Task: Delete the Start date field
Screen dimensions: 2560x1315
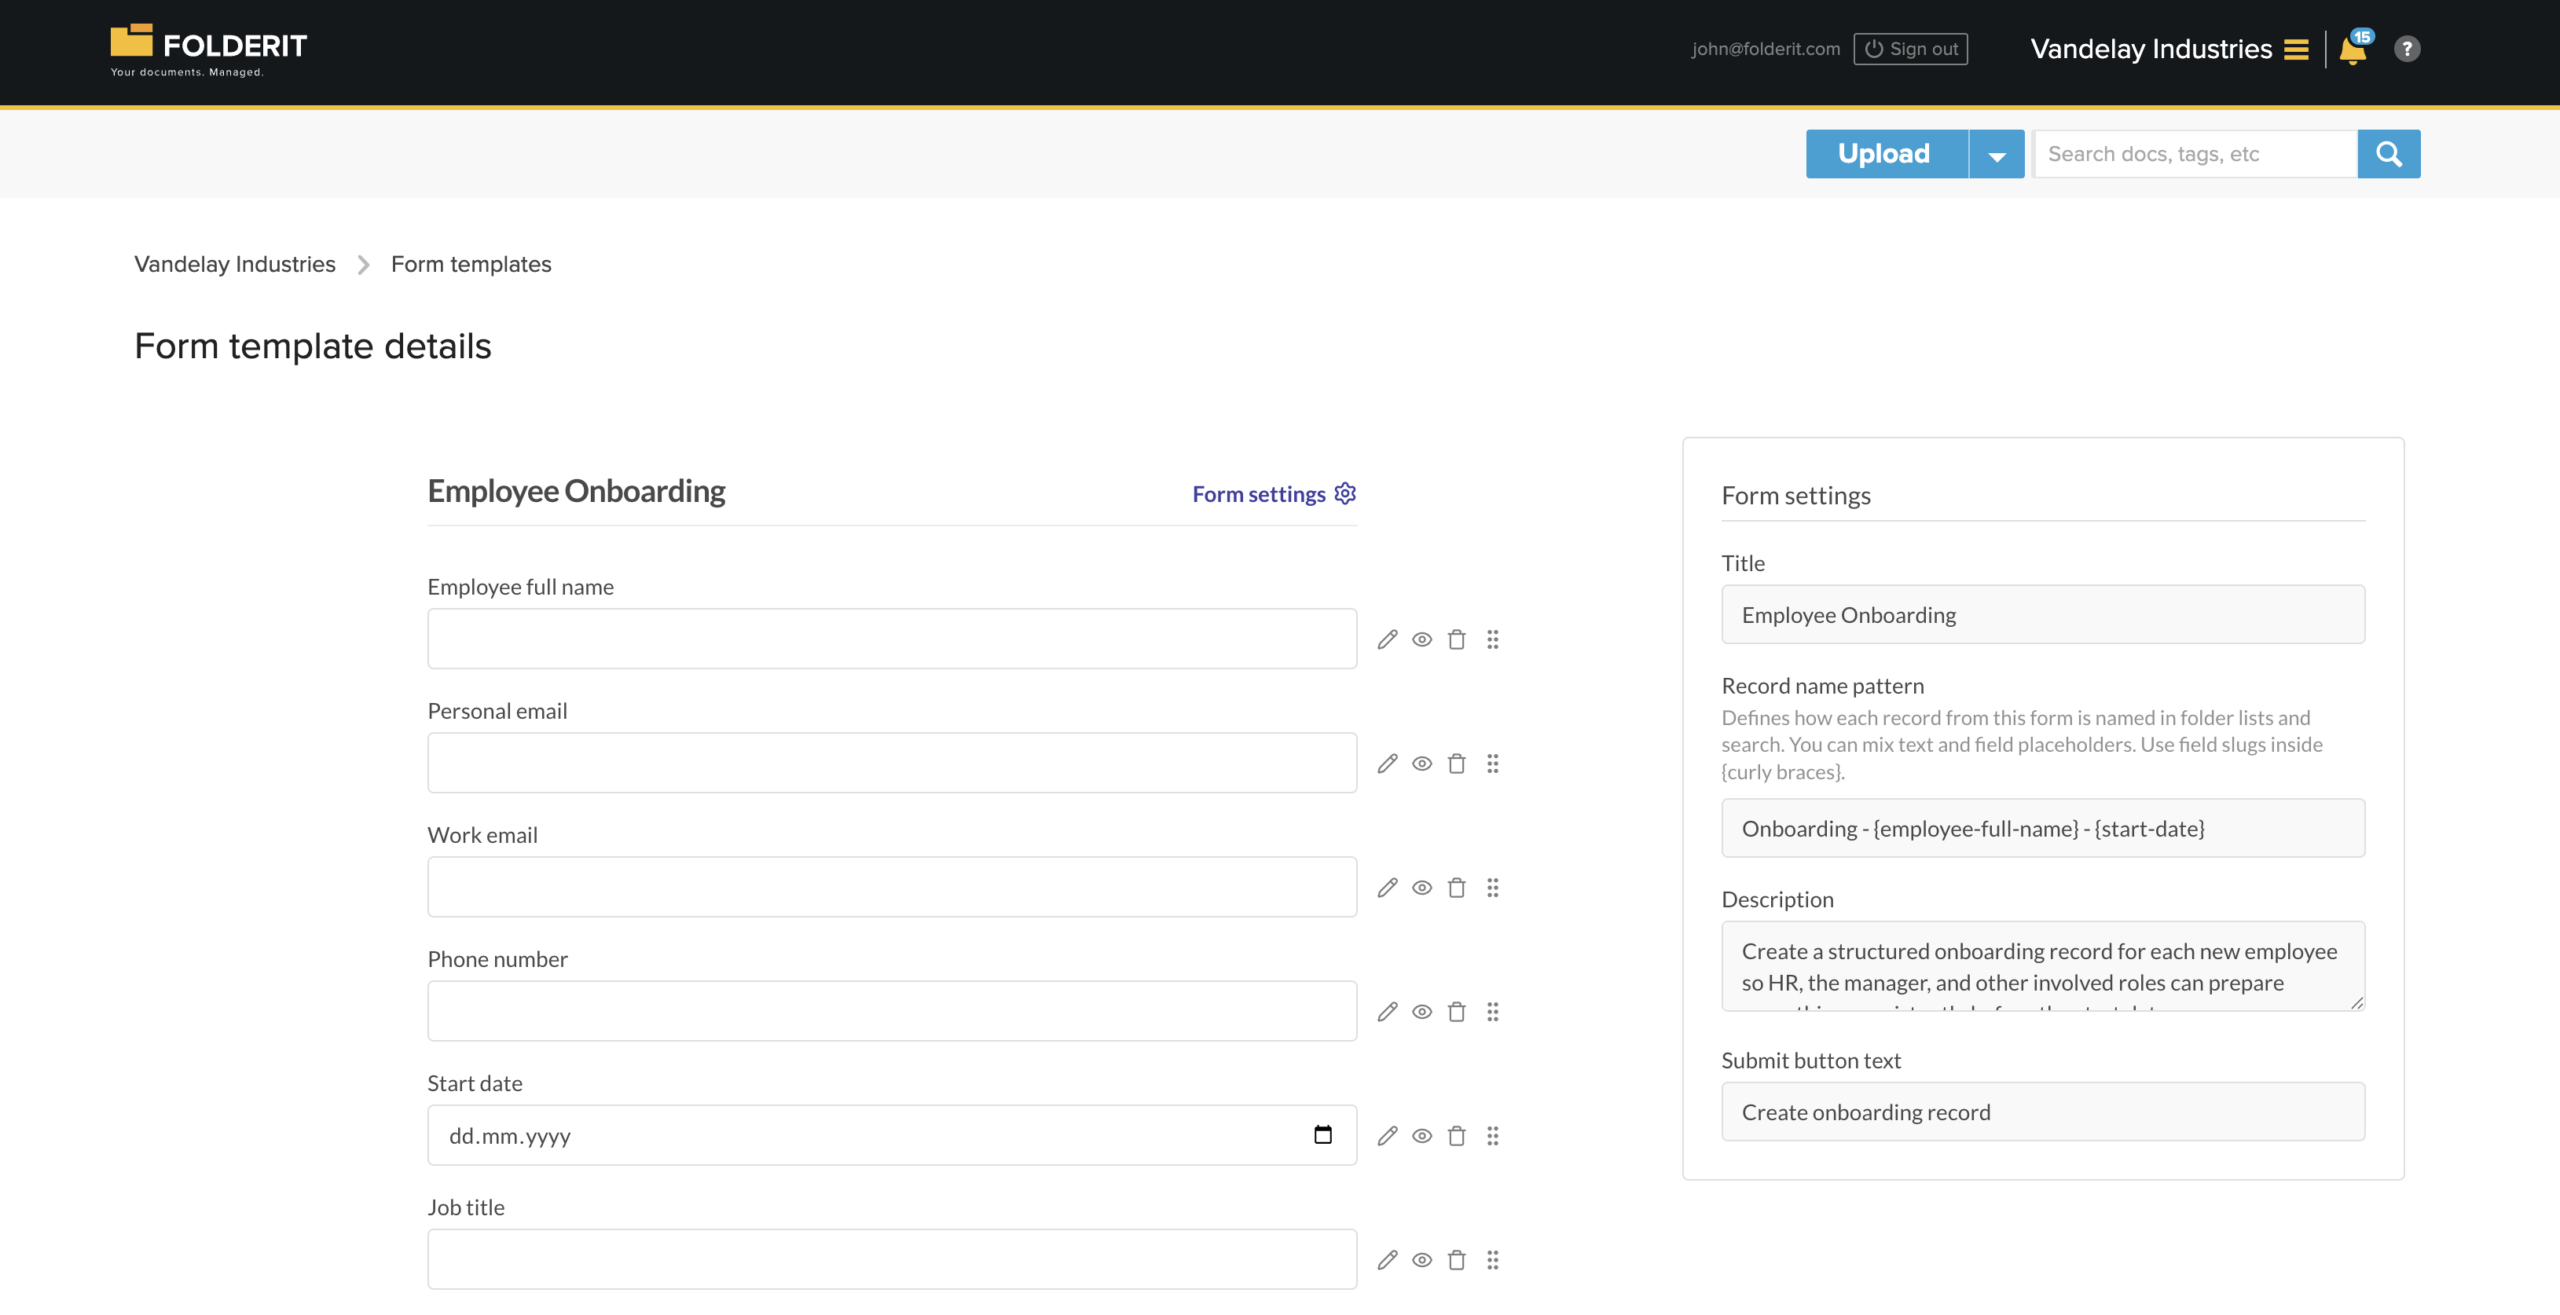Action: point(1457,1135)
